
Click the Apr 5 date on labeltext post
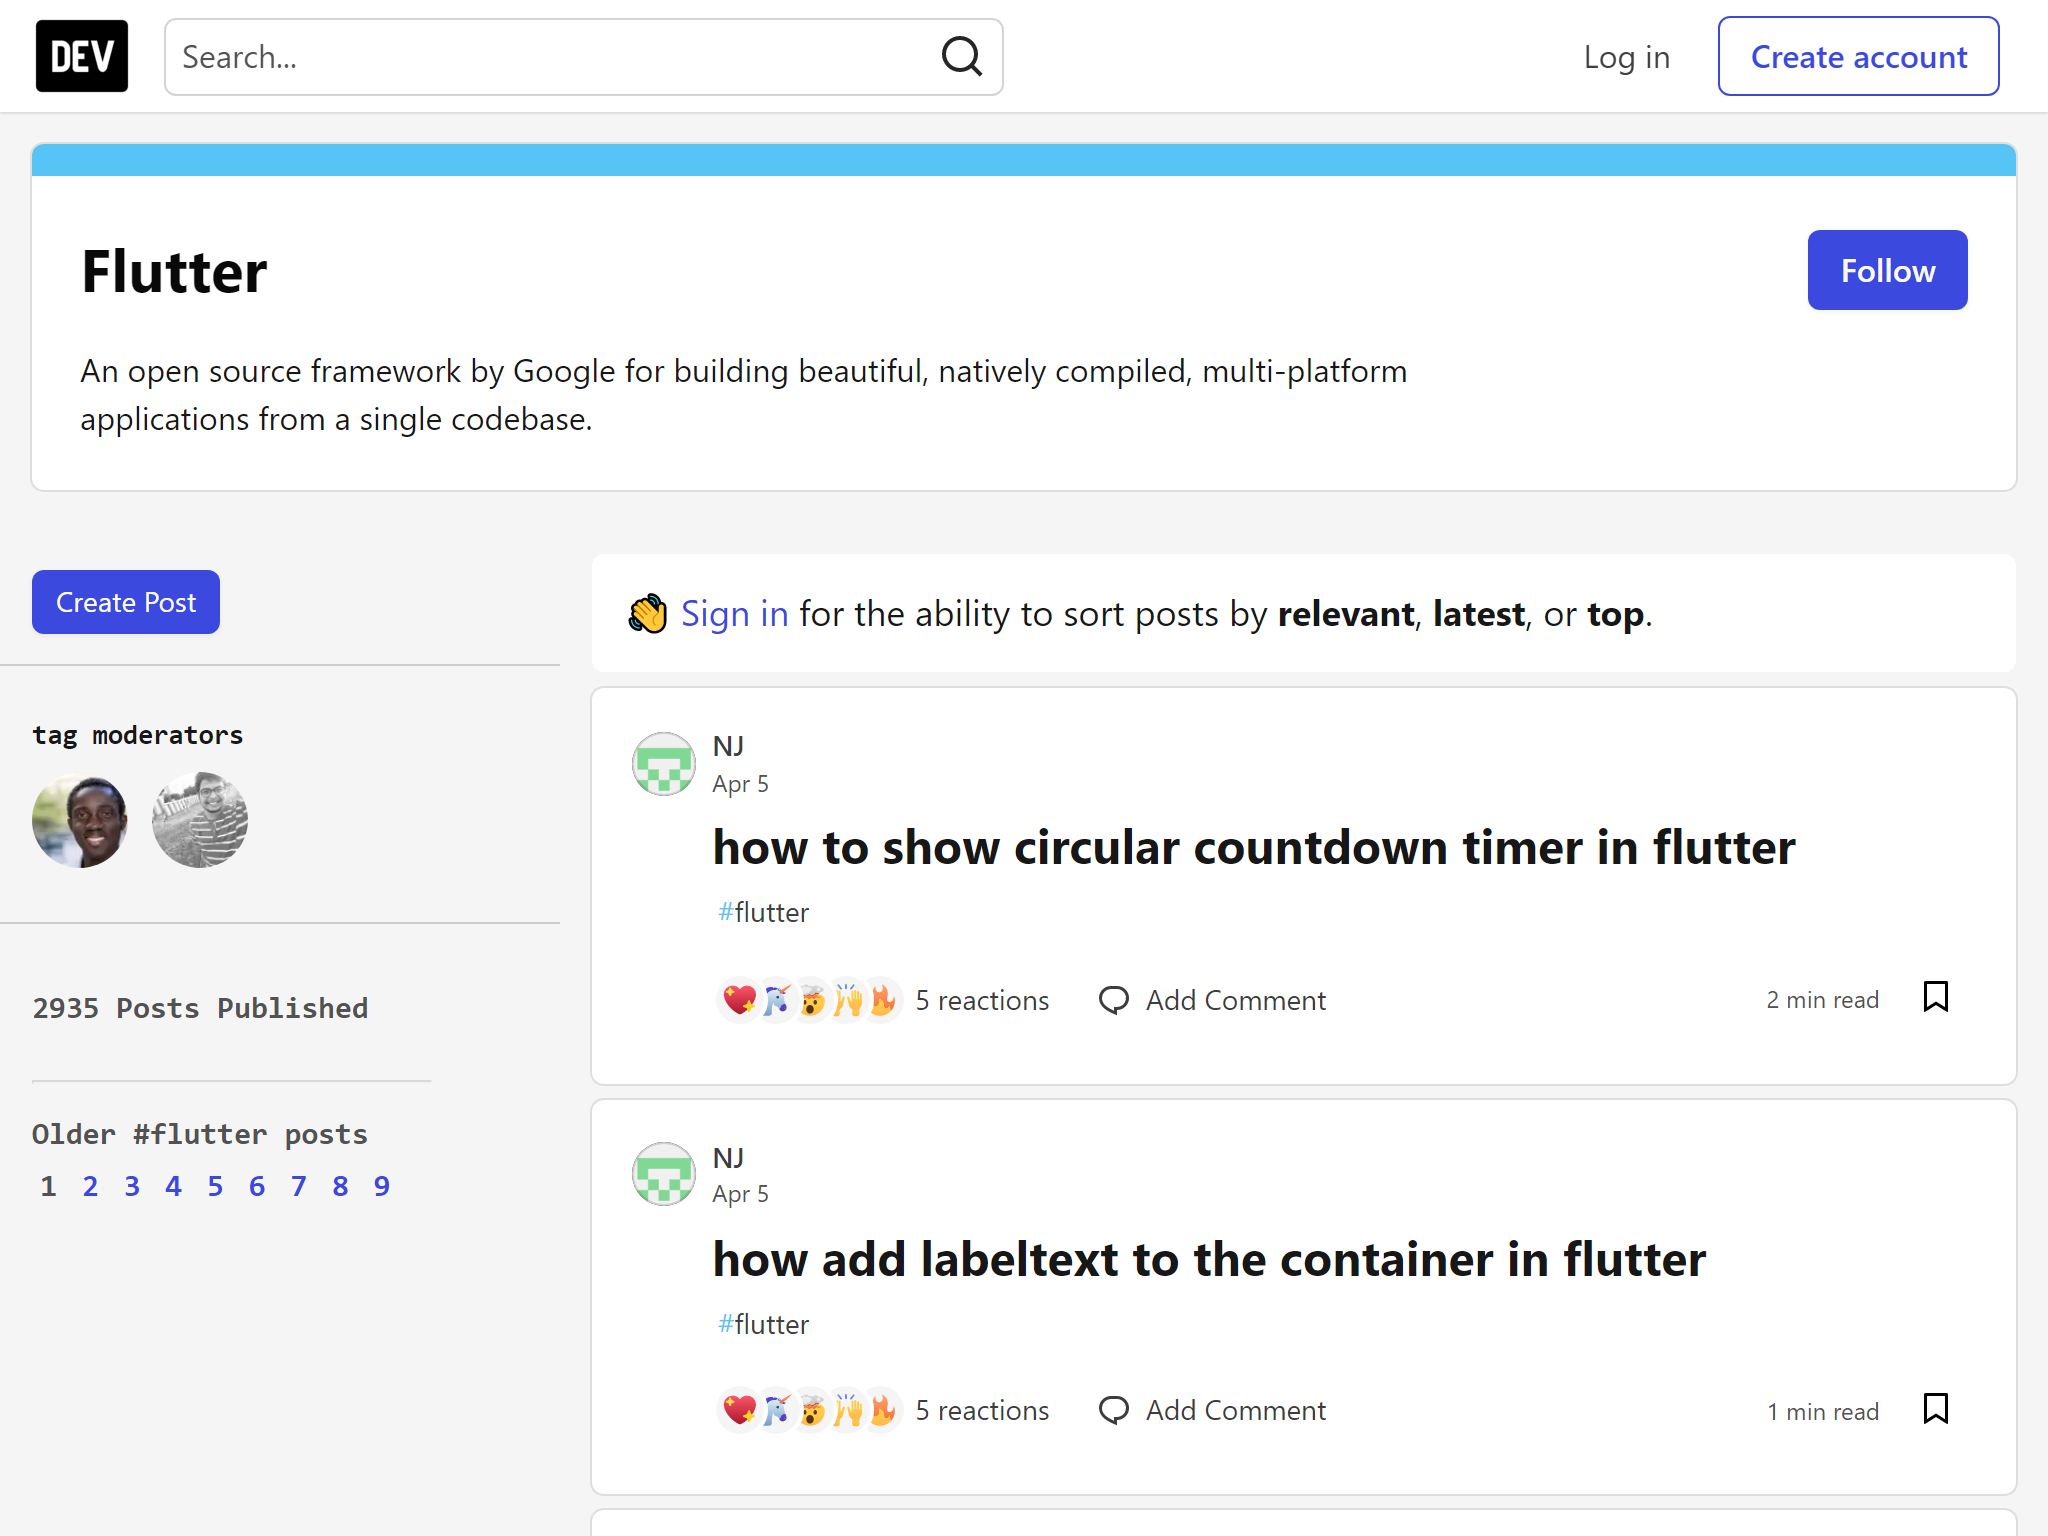(x=741, y=1194)
